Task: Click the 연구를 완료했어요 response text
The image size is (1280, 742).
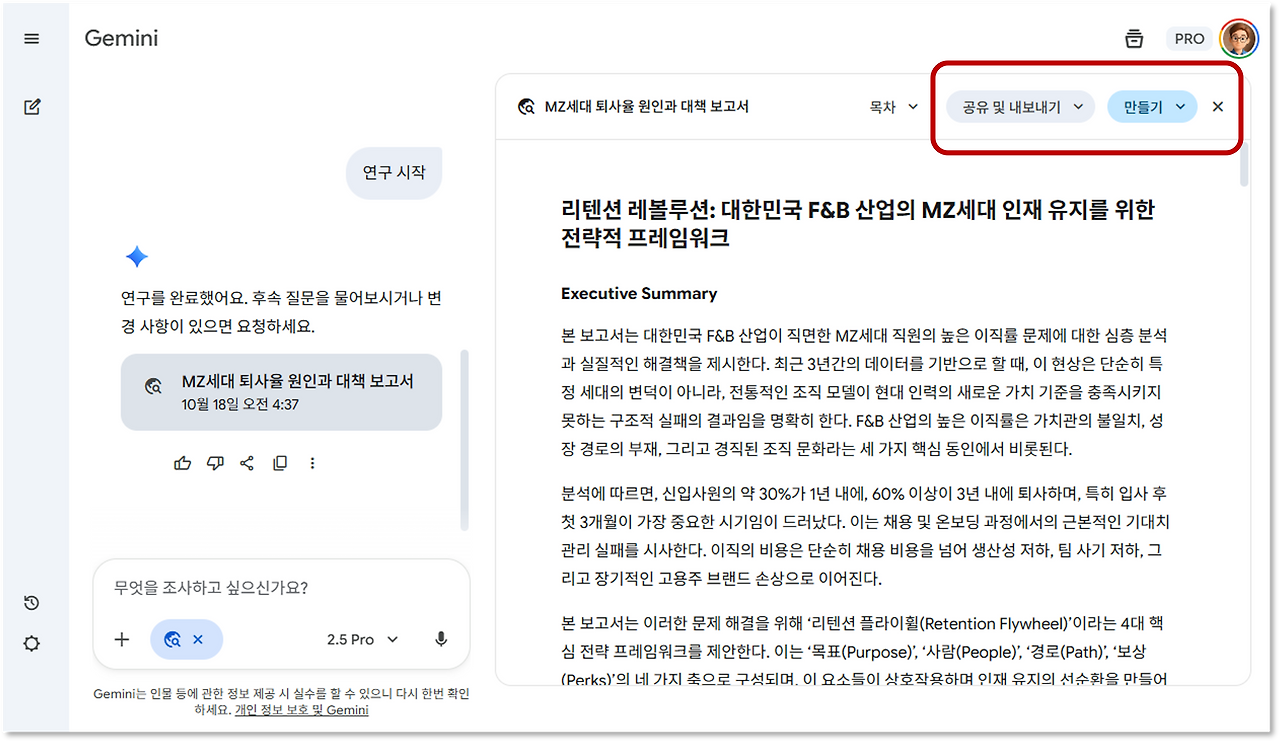Action: 281,313
